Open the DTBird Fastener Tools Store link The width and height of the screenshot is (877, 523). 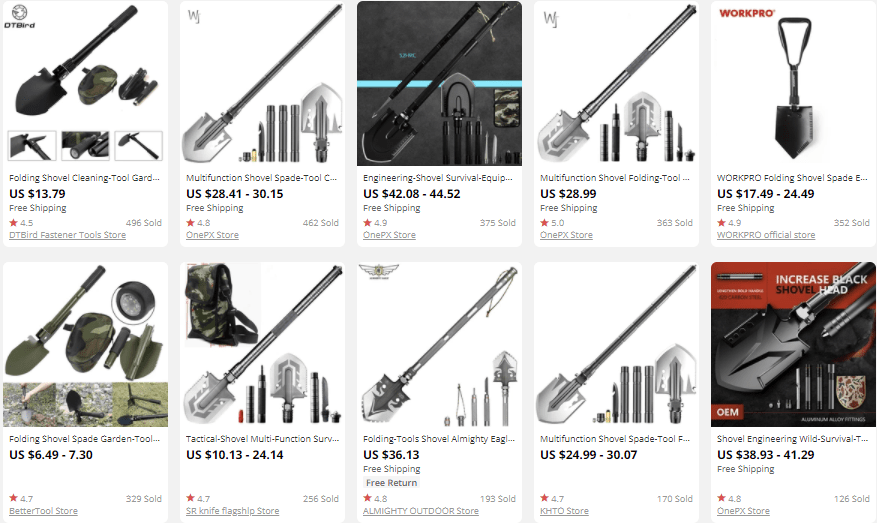point(67,235)
